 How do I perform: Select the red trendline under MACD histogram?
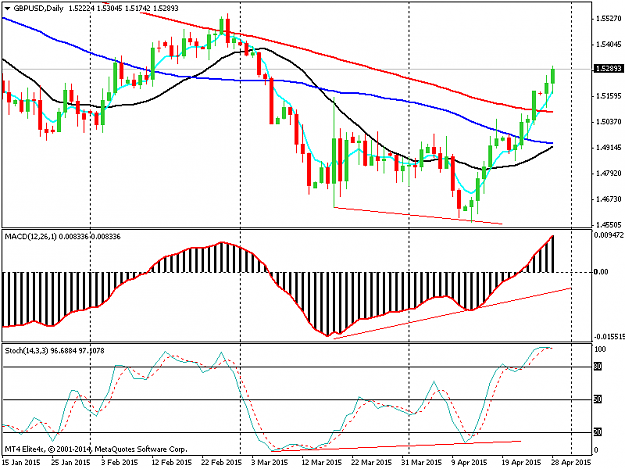[x=452, y=313]
